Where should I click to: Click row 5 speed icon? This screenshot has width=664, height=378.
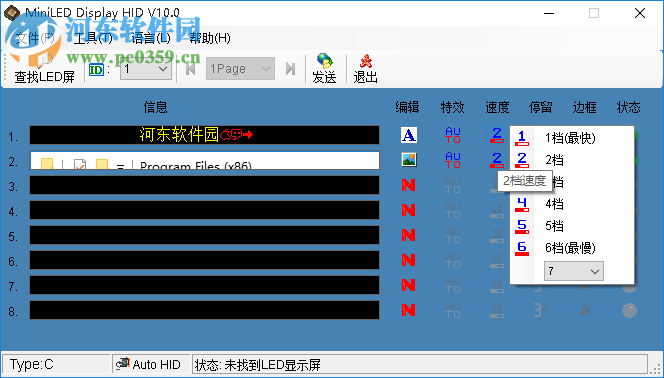coord(497,235)
